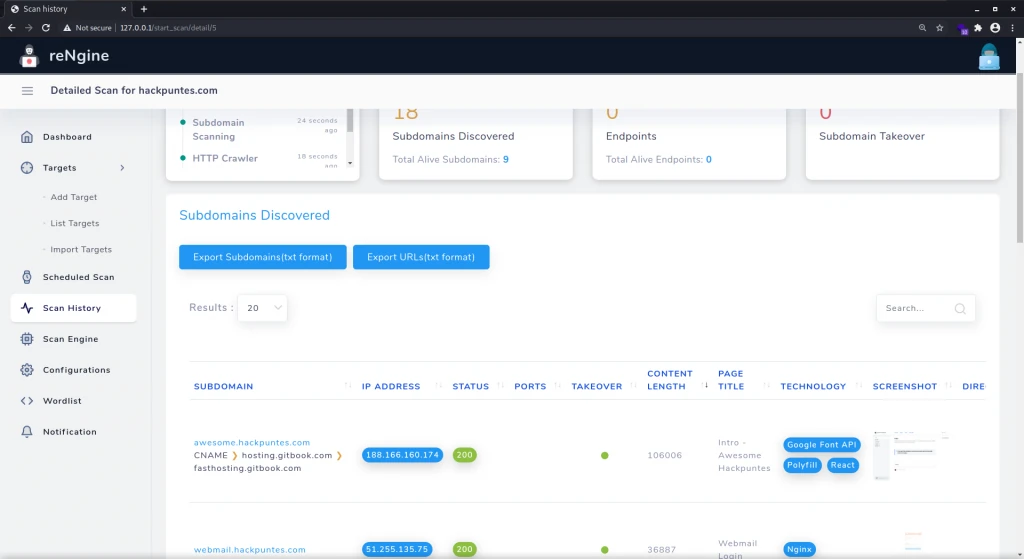Click IP badge 51.255.135.75
1024x559 pixels.
[397, 549]
